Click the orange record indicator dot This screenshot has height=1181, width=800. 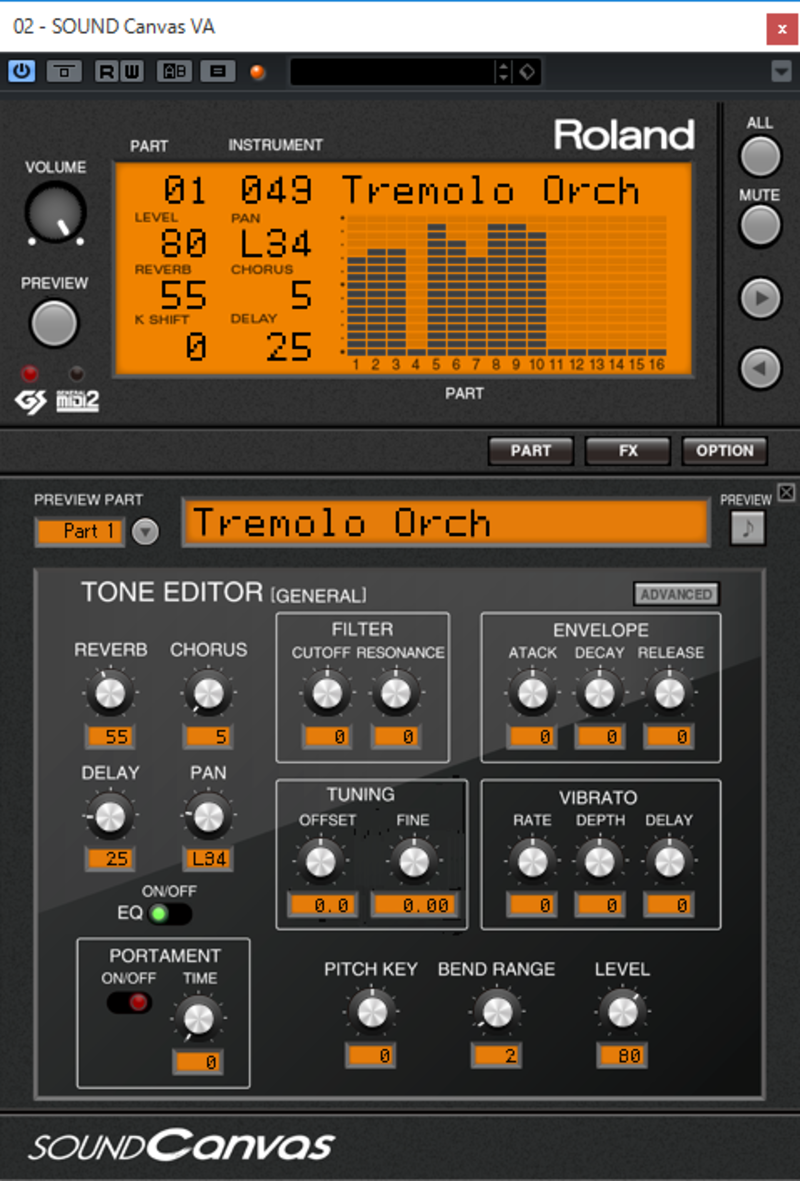(x=258, y=72)
